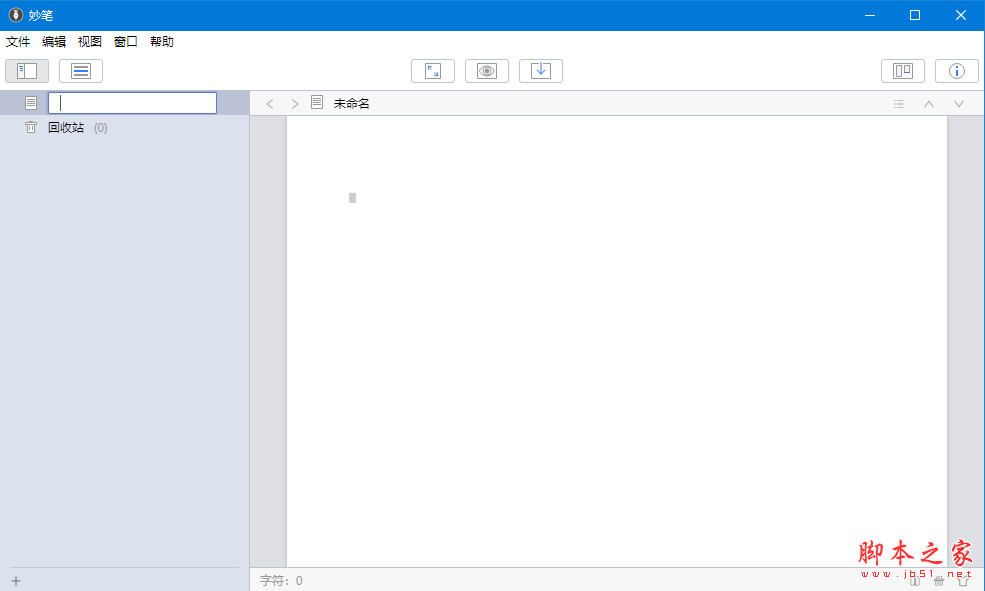
Task: Open the 文件 menu
Action: click(18, 41)
